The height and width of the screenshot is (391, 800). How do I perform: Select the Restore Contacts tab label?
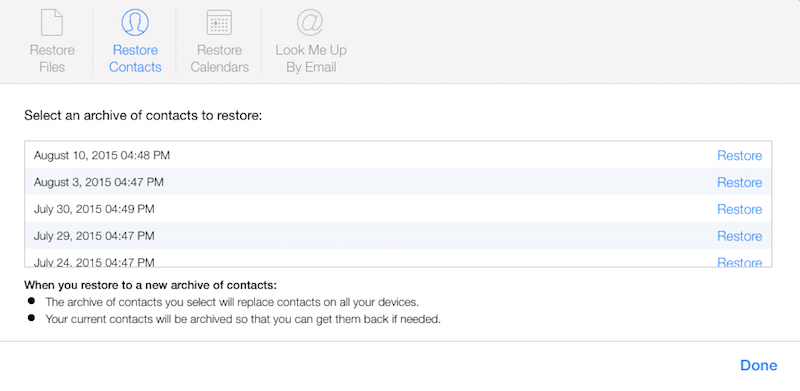pos(135,59)
